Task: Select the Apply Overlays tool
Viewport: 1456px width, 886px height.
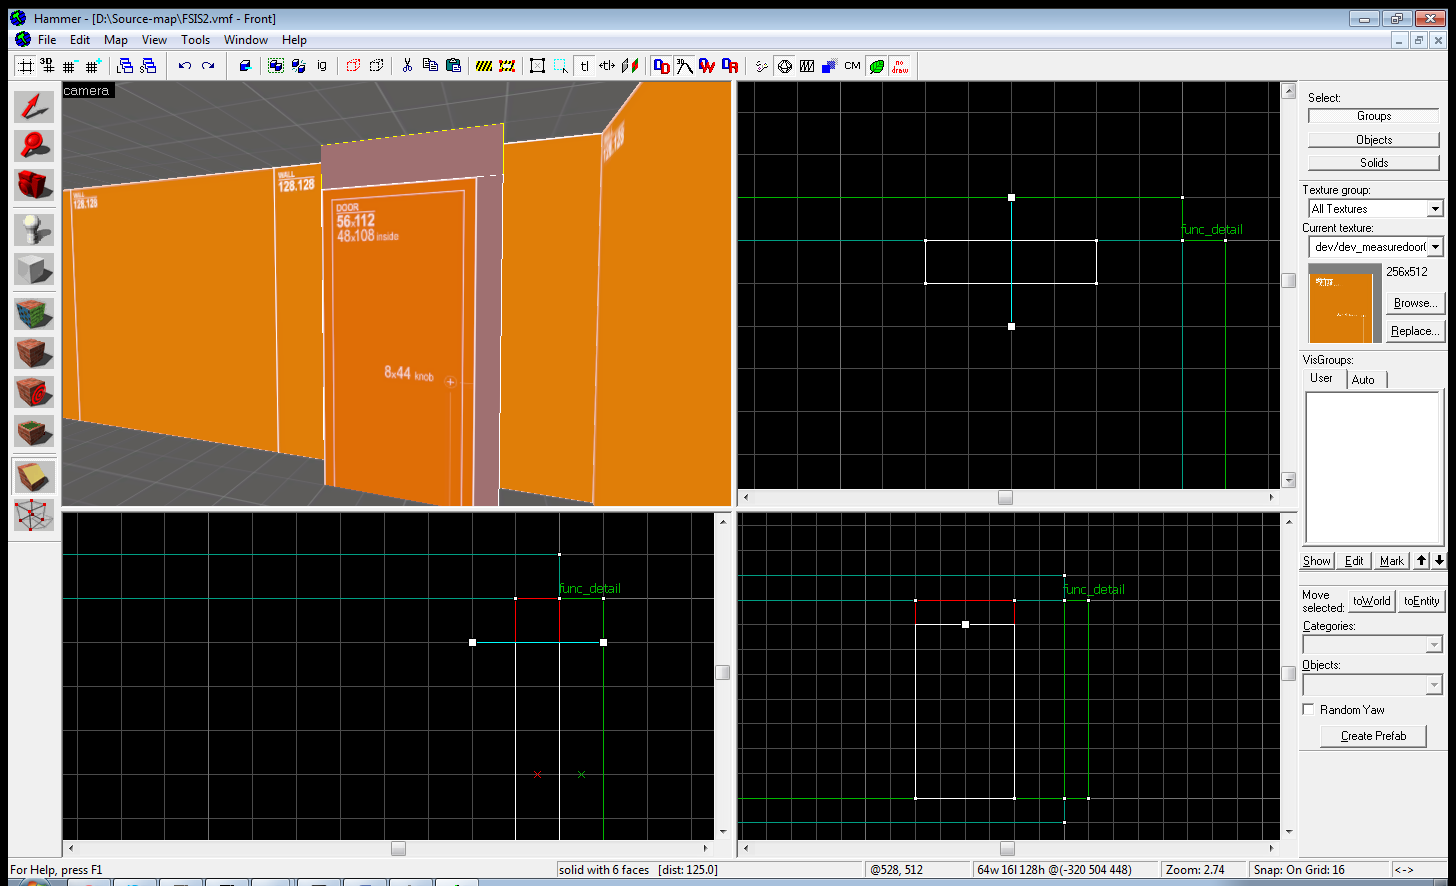Action: click(x=34, y=431)
